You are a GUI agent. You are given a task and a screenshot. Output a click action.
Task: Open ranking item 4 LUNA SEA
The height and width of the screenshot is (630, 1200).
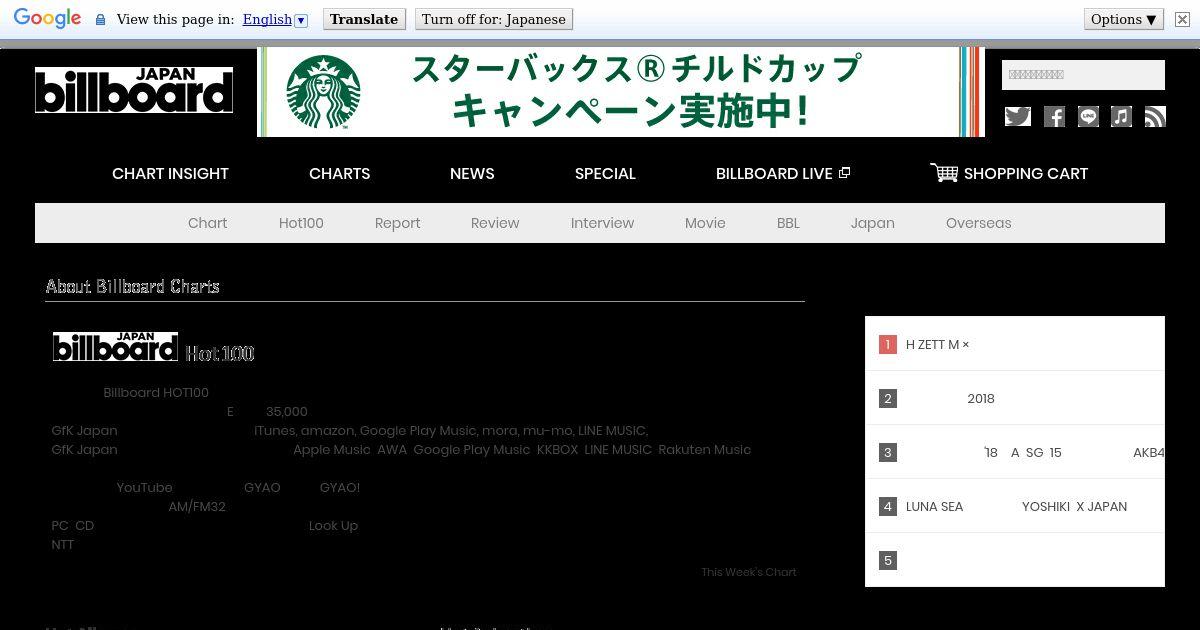tap(1015, 506)
